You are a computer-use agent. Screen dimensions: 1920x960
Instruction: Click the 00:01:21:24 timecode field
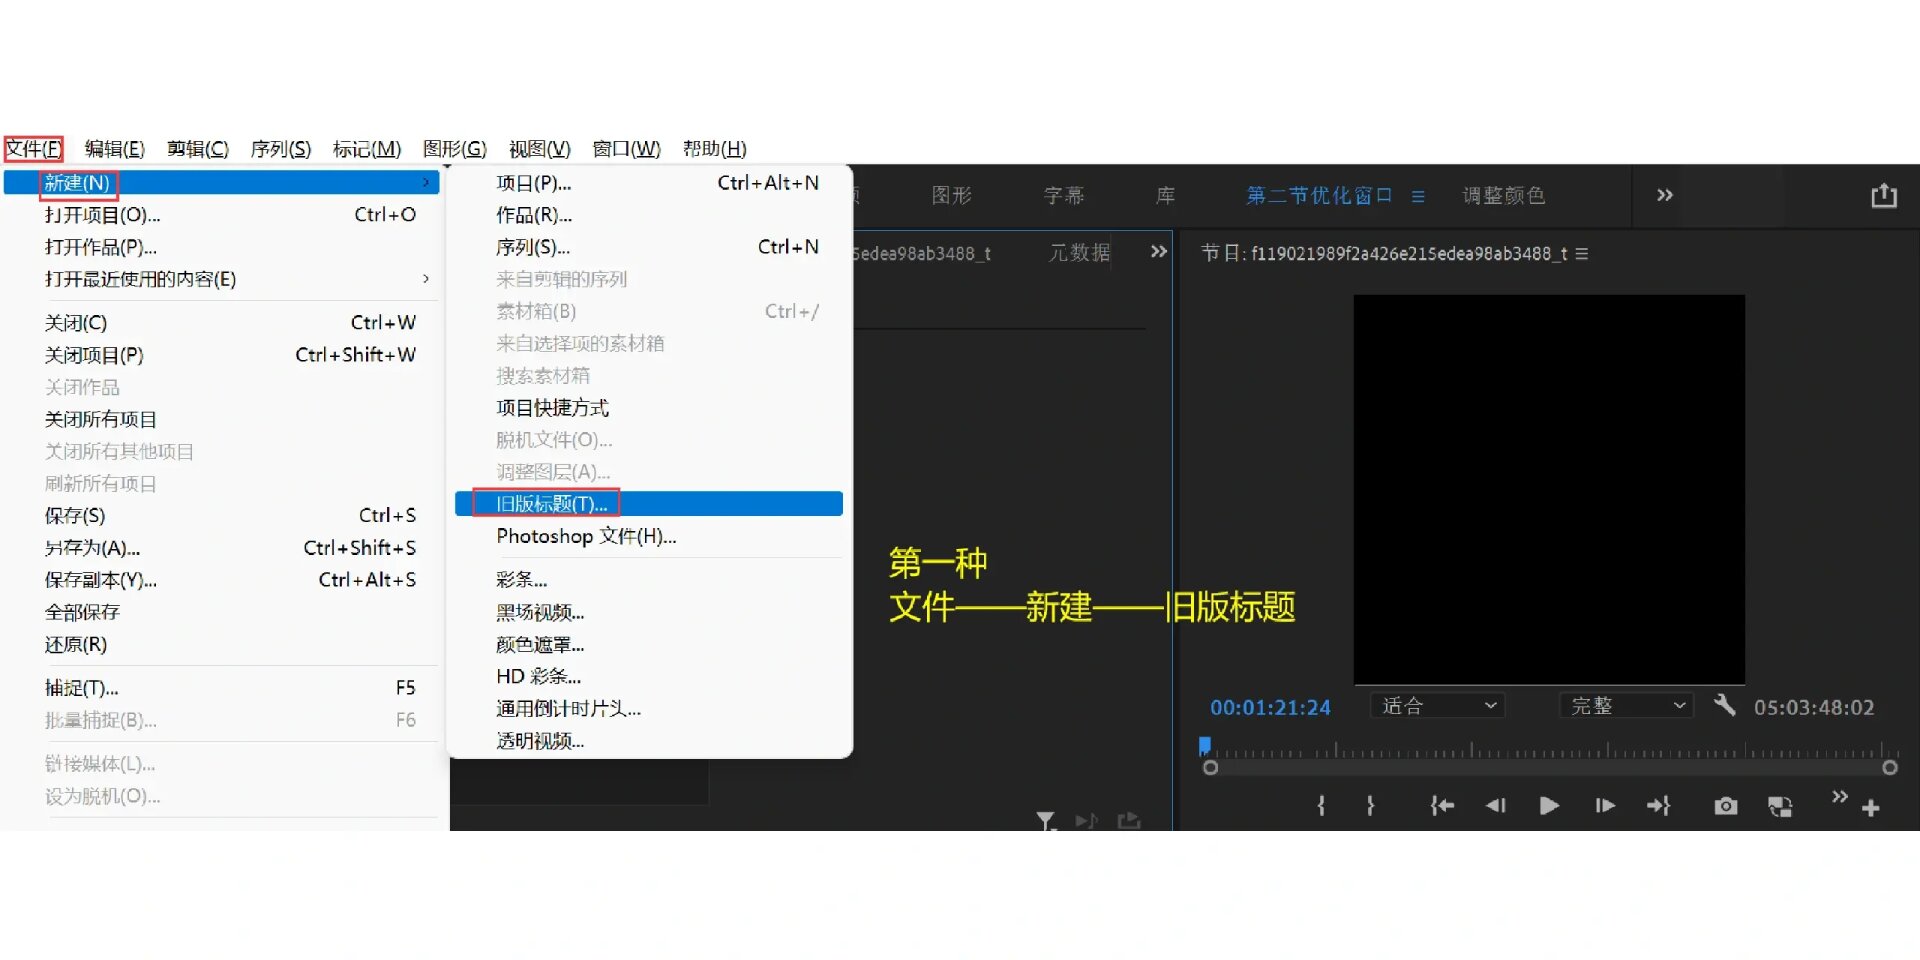click(1270, 707)
